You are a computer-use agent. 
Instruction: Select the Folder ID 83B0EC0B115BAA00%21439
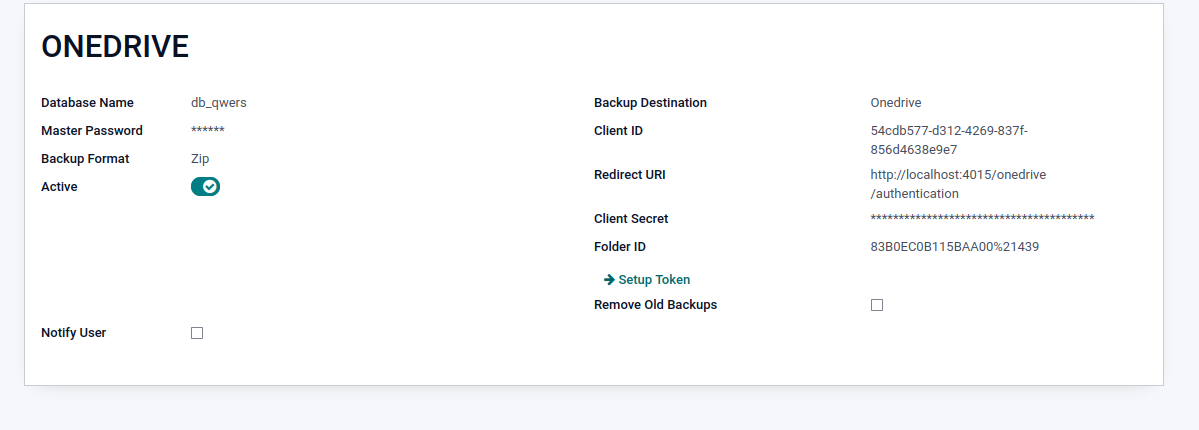pos(954,247)
